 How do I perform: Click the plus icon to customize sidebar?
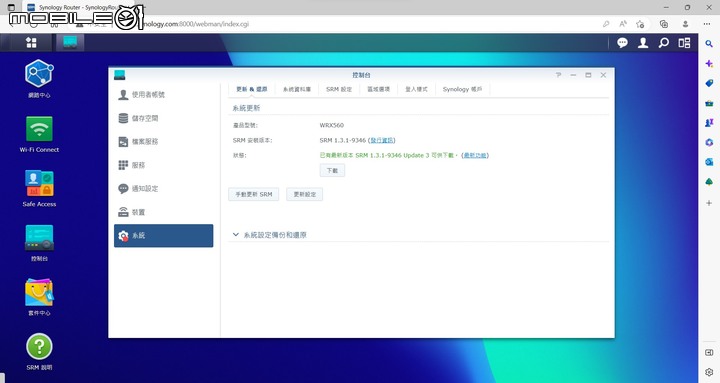pyautogui.click(x=709, y=203)
